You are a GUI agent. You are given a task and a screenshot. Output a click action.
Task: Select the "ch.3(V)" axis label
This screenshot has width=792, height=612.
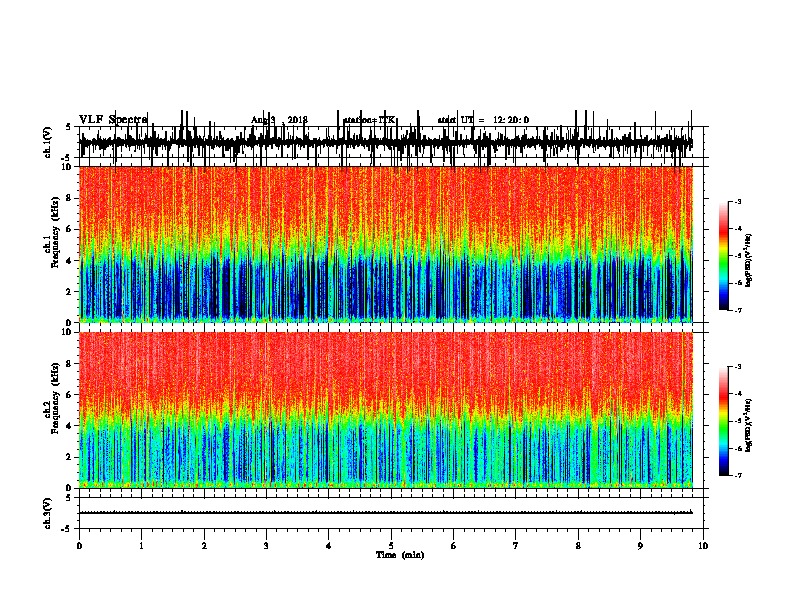click(48, 513)
